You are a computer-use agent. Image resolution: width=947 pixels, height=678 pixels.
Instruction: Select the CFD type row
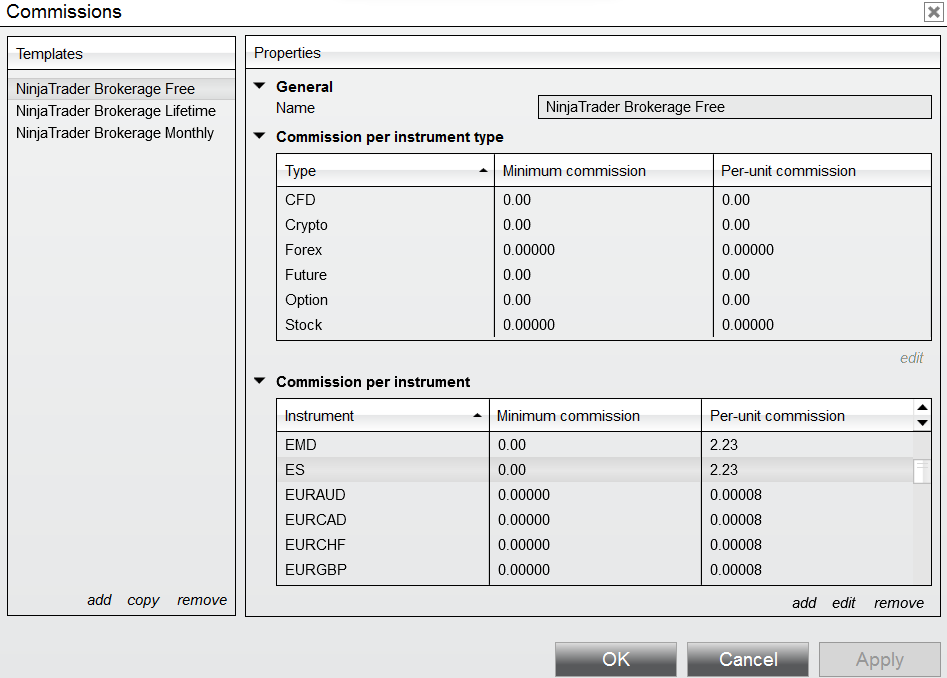click(604, 200)
